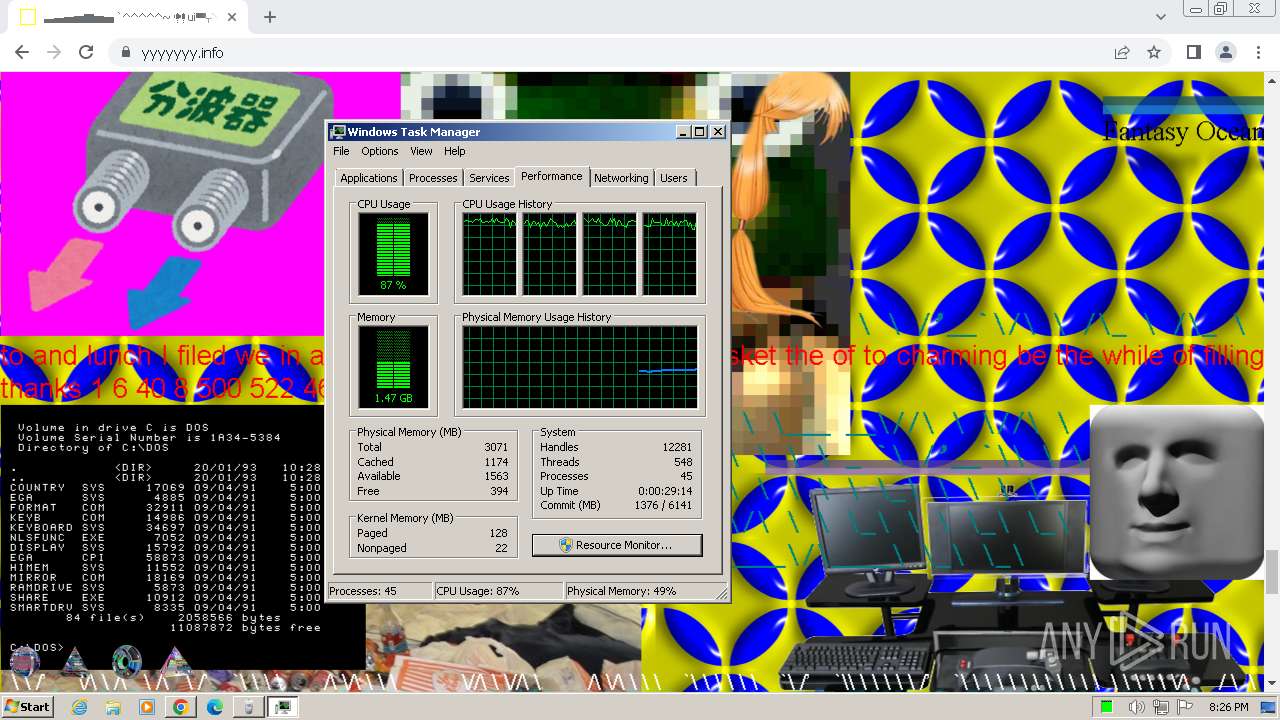This screenshot has width=1280, height=720.
Task: Click the Physical Memory Usage History graph
Action: click(x=580, y=367)
